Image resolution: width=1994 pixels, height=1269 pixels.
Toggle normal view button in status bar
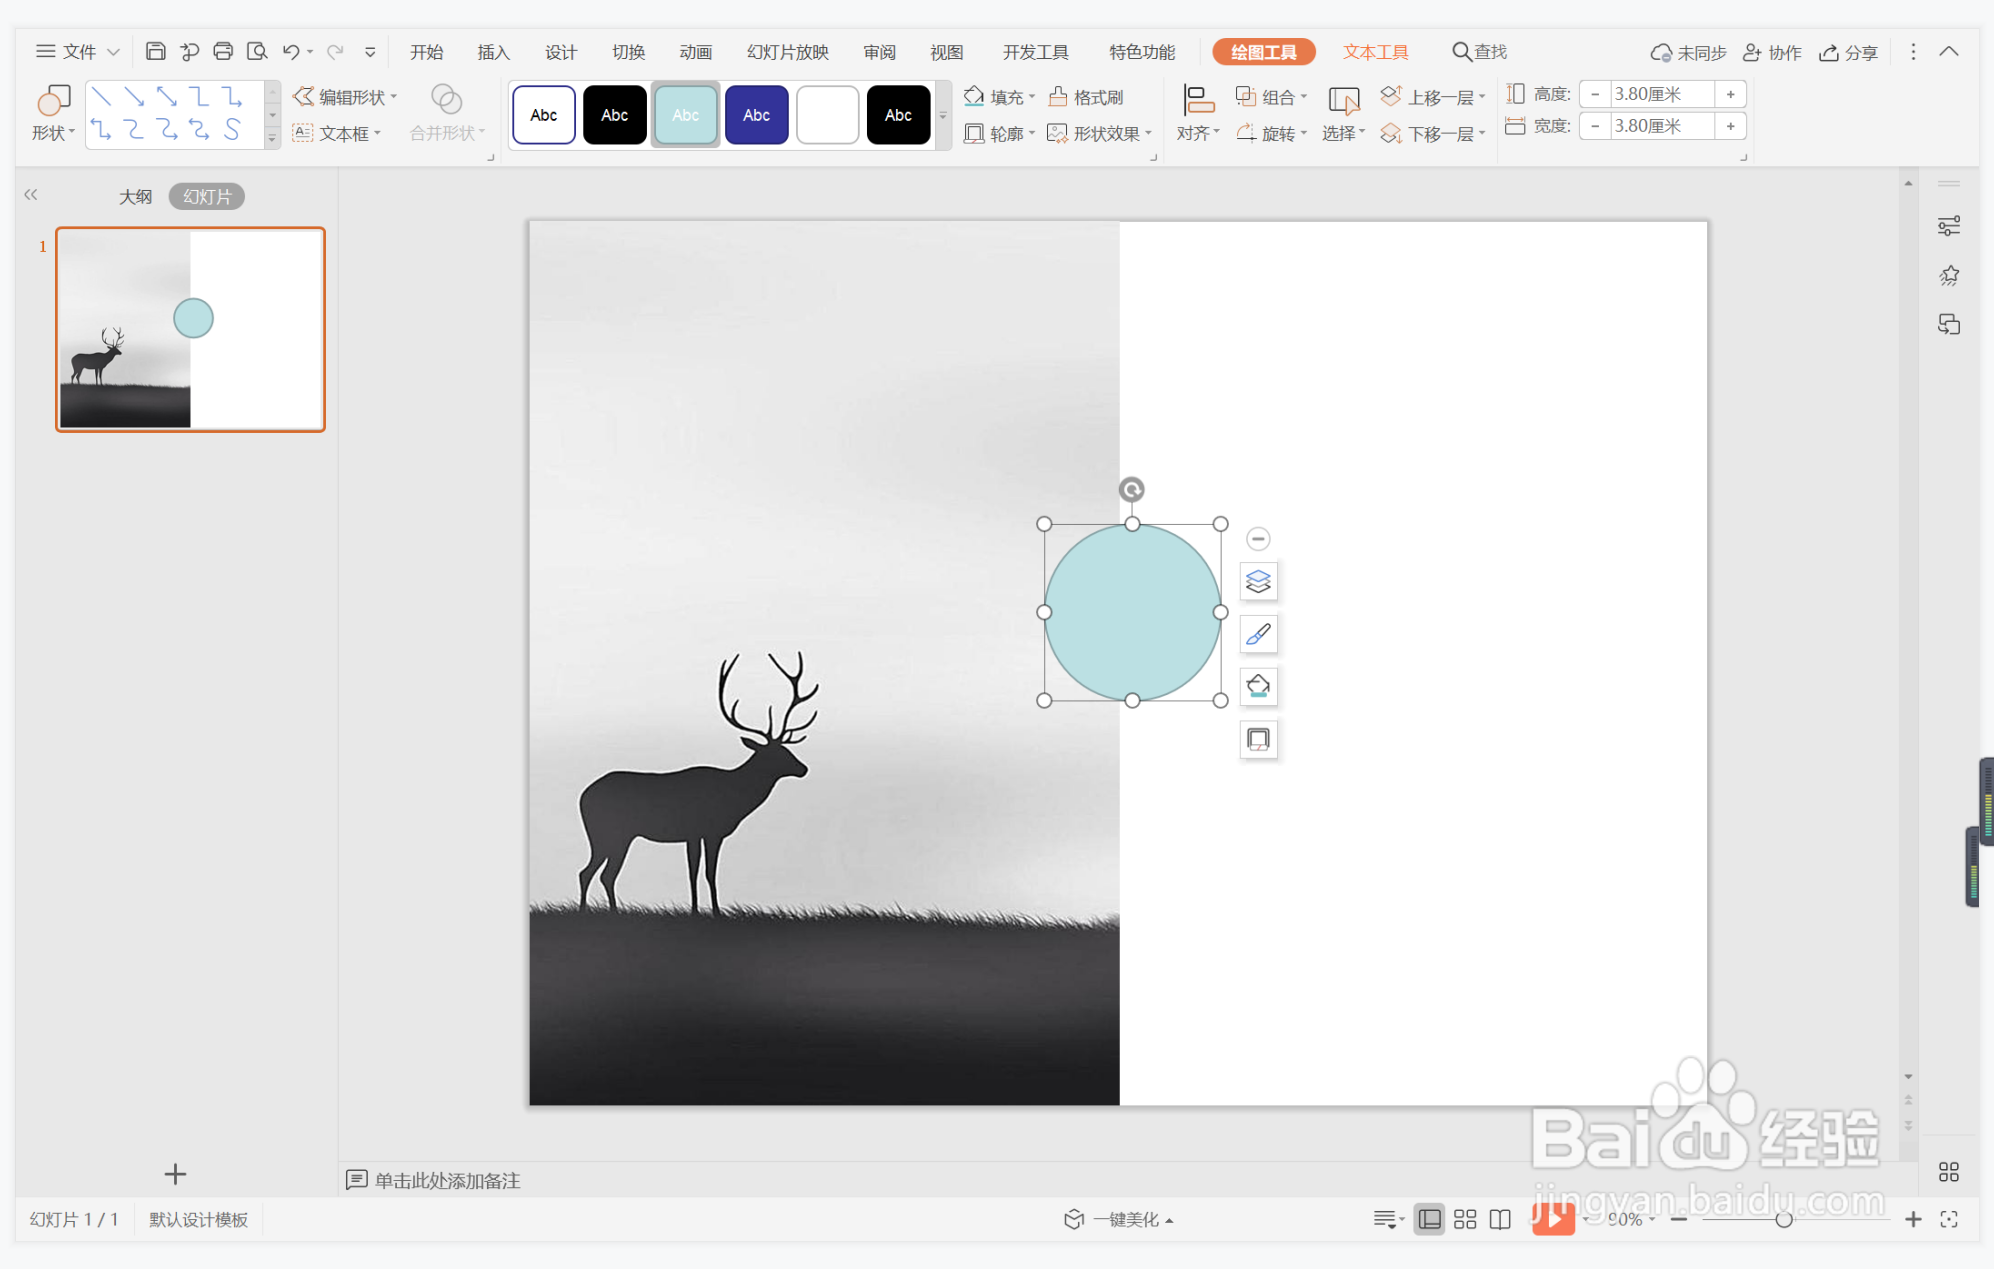[x=1430, y=1219]
